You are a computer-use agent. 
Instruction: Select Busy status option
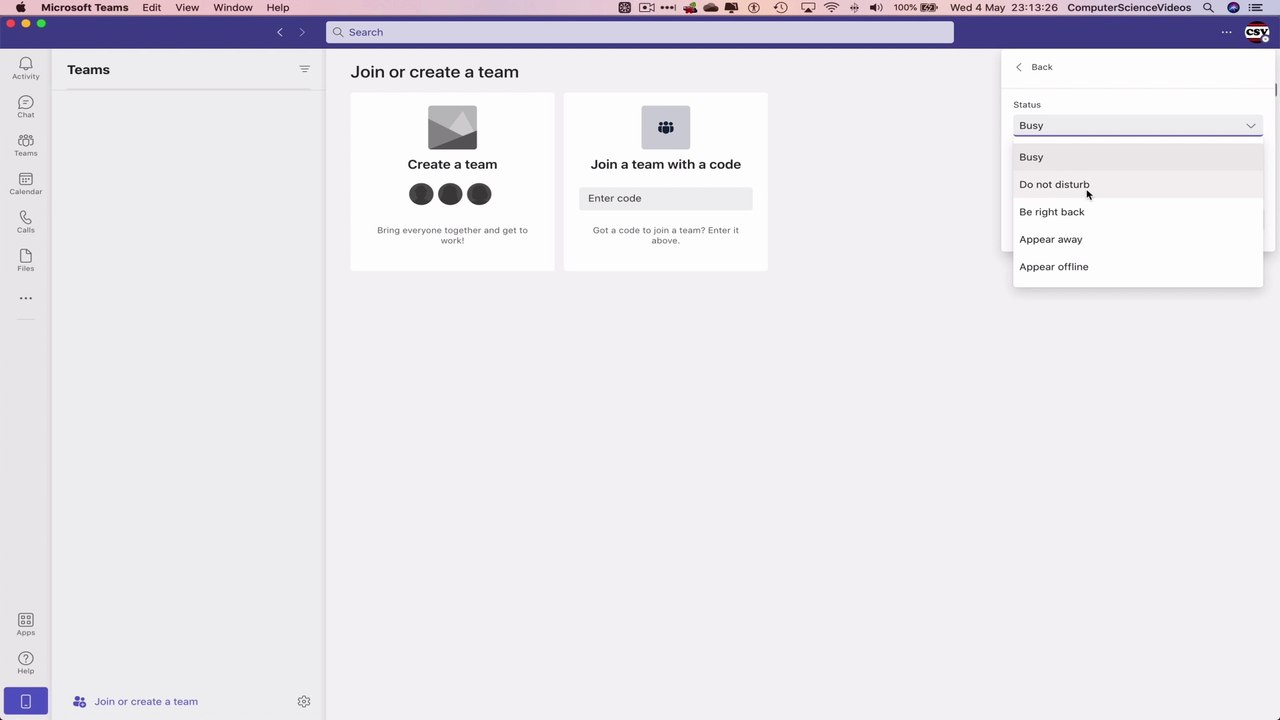pos(1138,157)
